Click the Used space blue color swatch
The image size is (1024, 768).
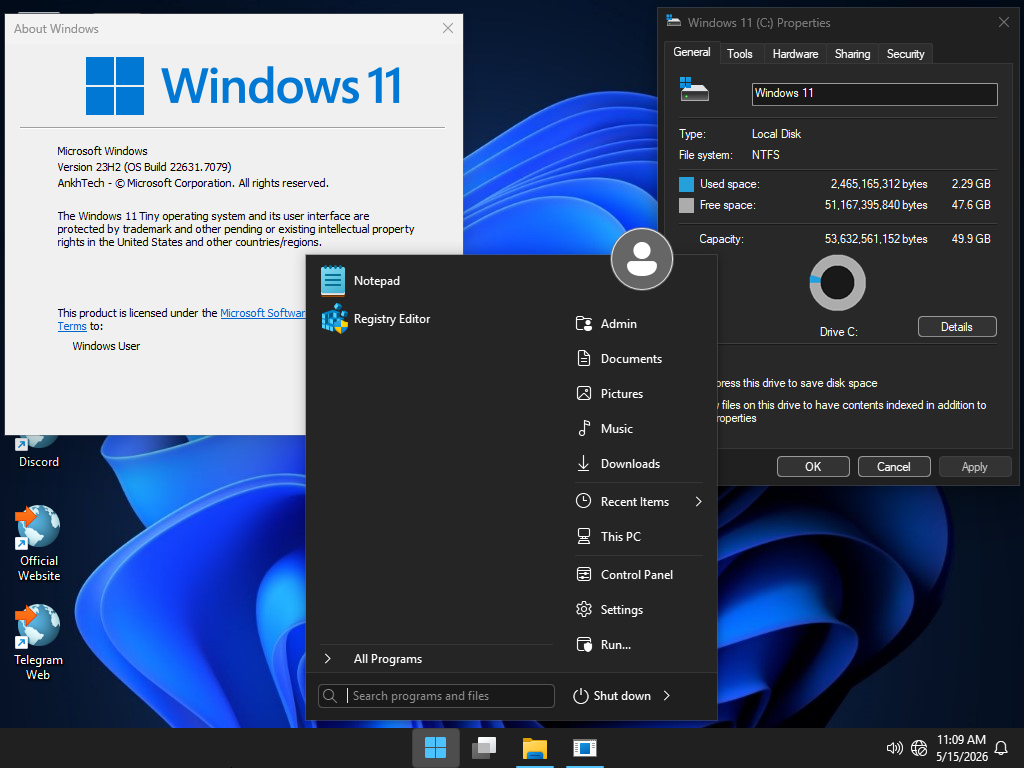(686, 184)
